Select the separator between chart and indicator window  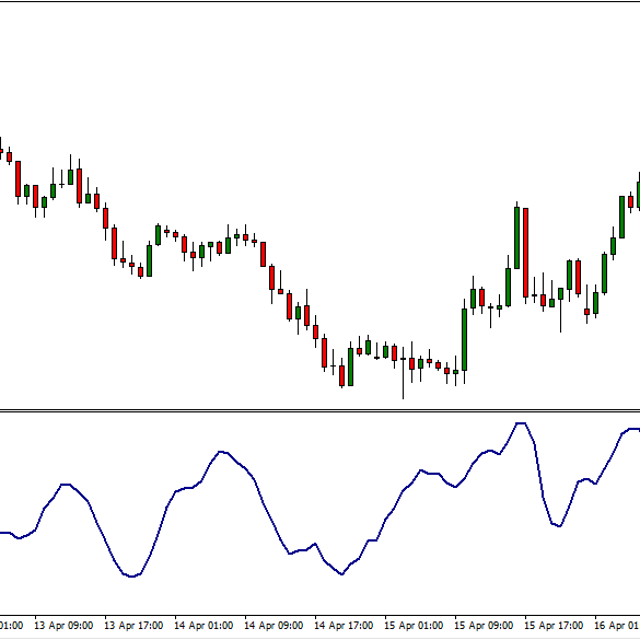click(x=320, y=410)
